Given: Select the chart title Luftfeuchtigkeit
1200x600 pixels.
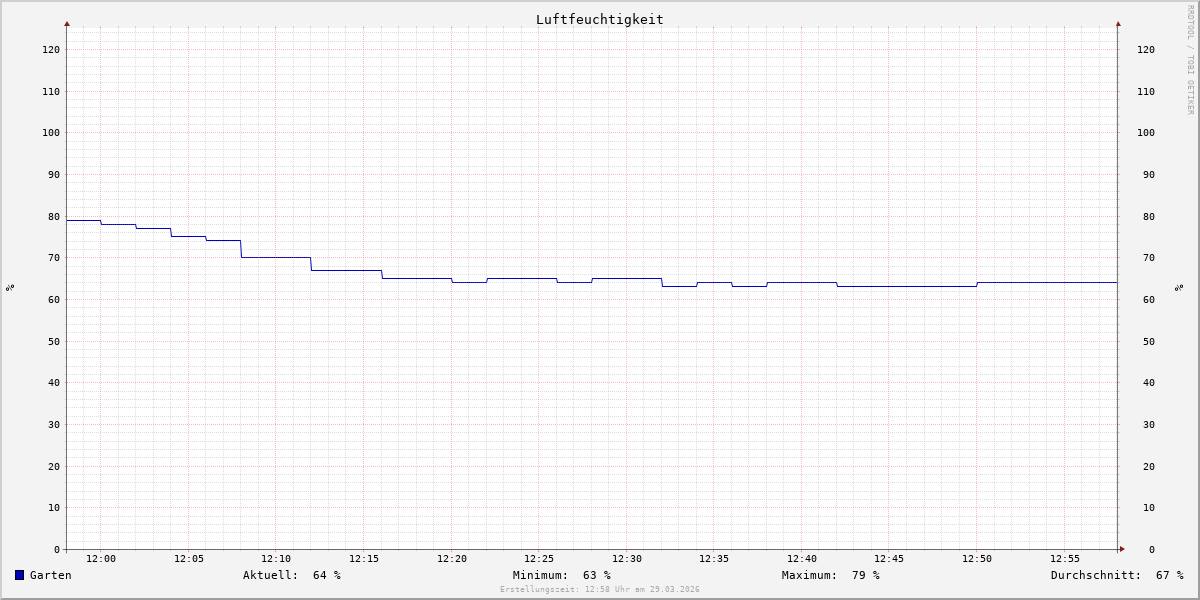Looking at the screenshot, I should [599, 19].
